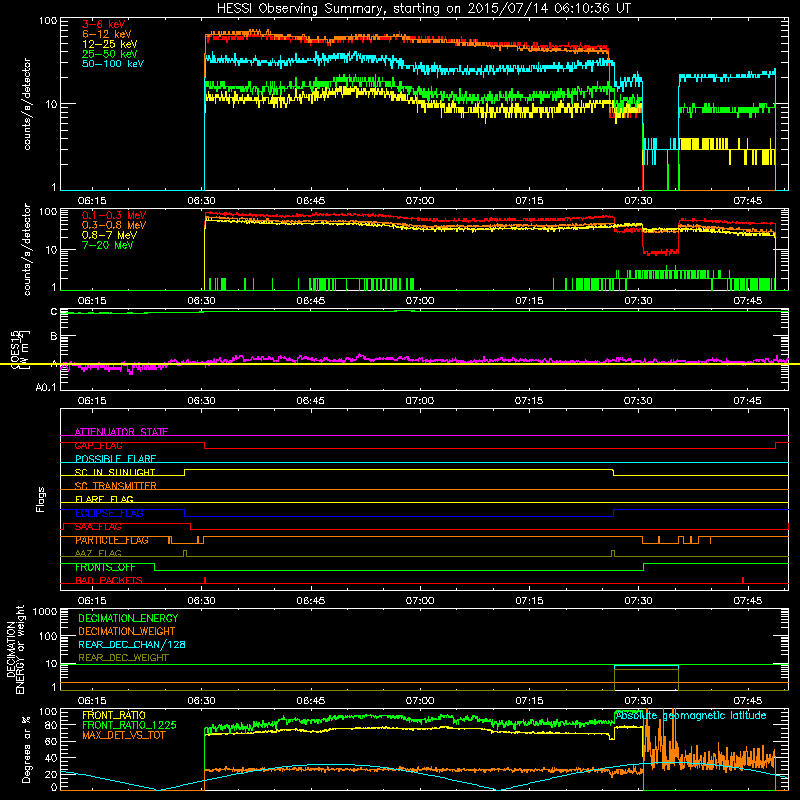Click the B level label on GOES panel
Screen dimensions: 800x800
coord(54,336)
